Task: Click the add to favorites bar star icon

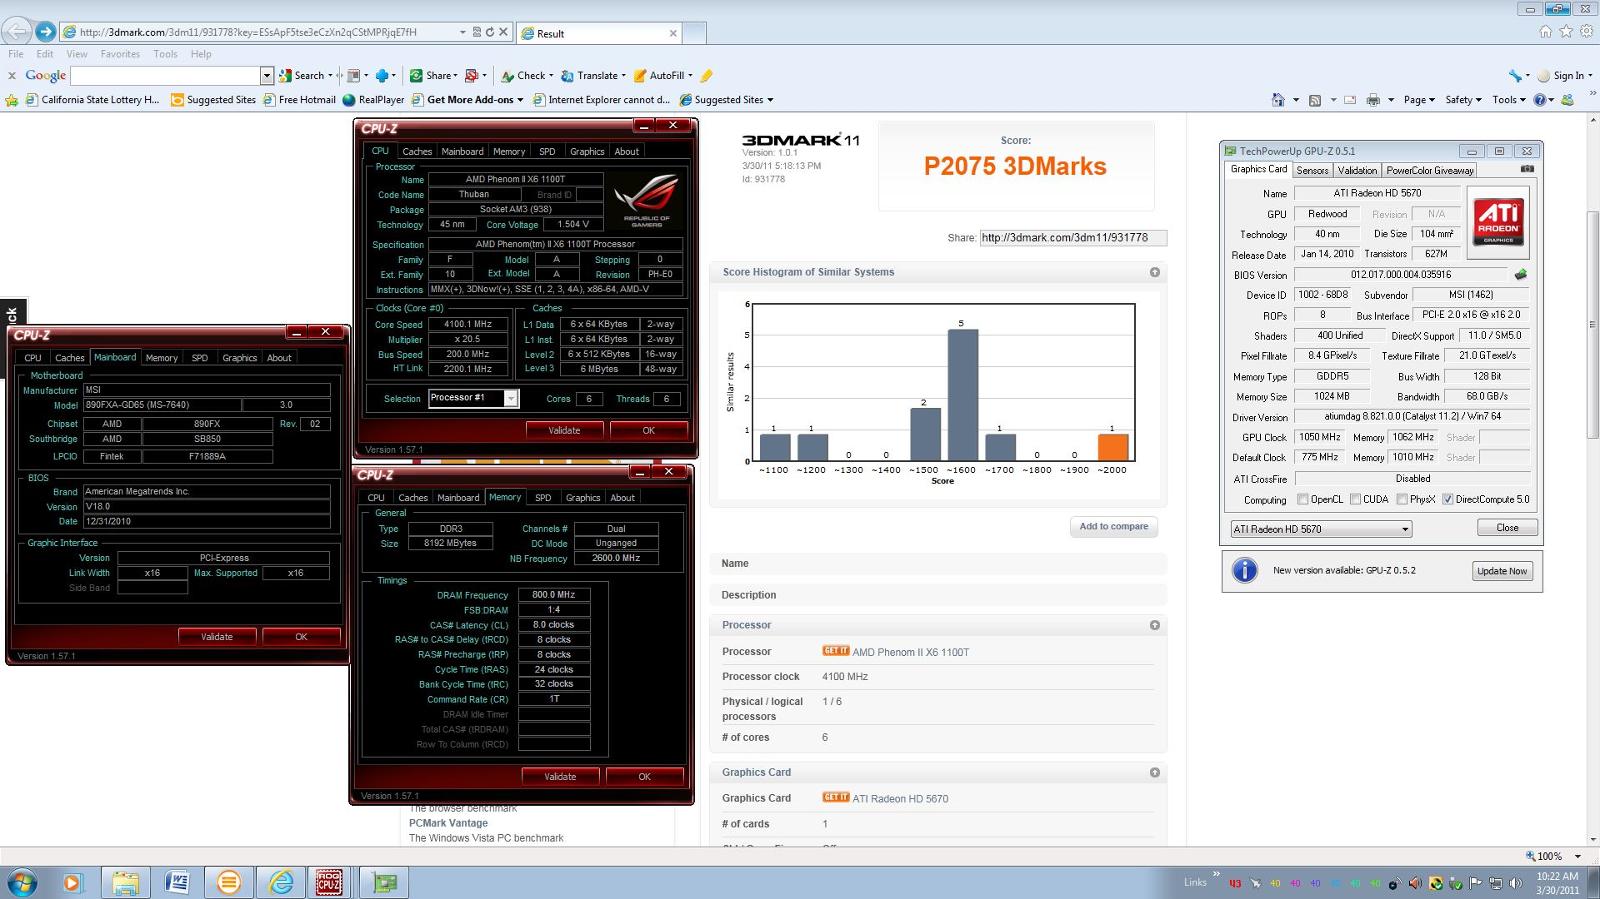Action: pyautogui.click(x=12, y=100)
